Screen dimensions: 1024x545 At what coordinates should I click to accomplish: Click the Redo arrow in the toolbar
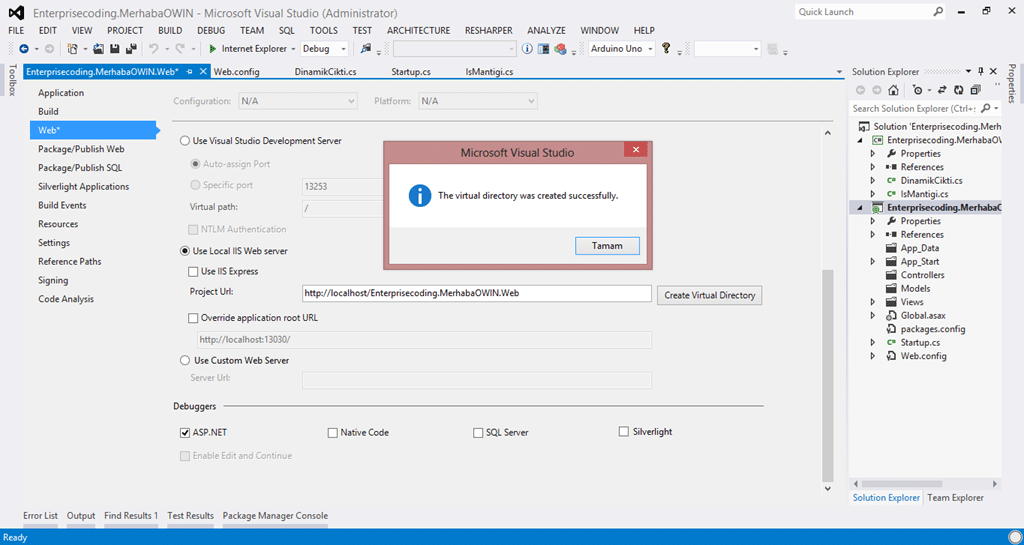180,49
